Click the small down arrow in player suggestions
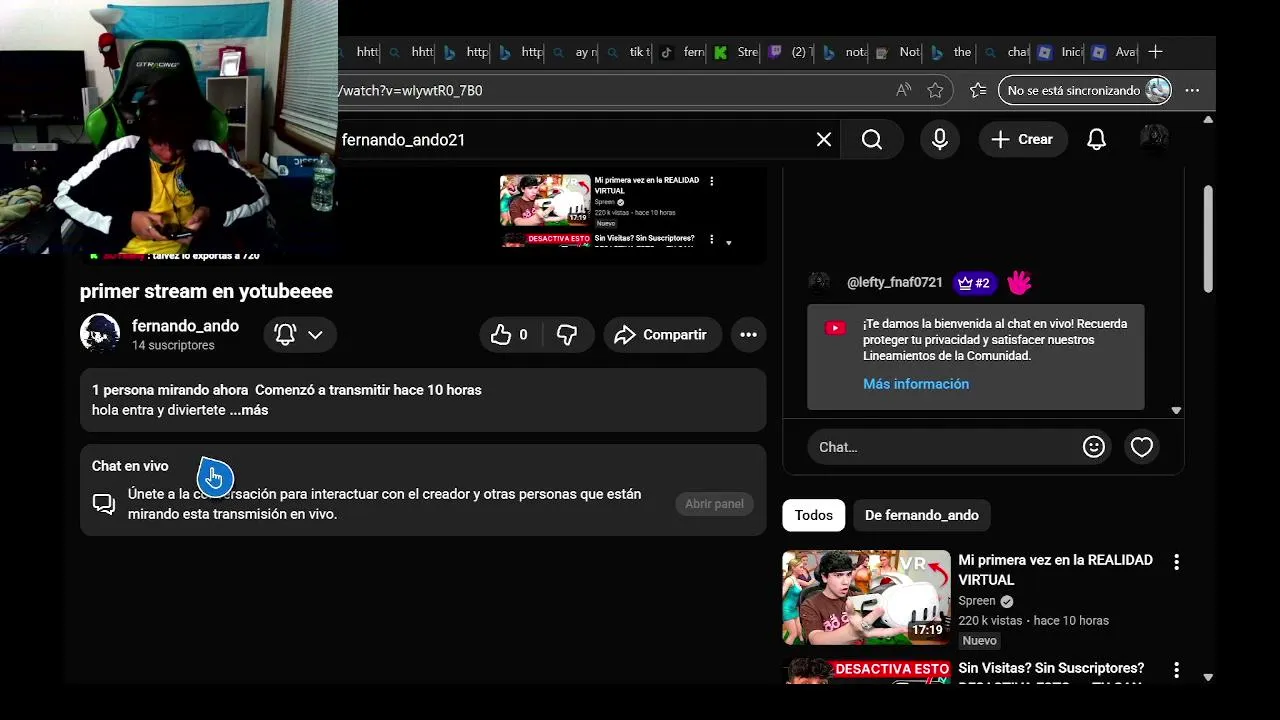The image size is (1280, 720). coord(729,243)
